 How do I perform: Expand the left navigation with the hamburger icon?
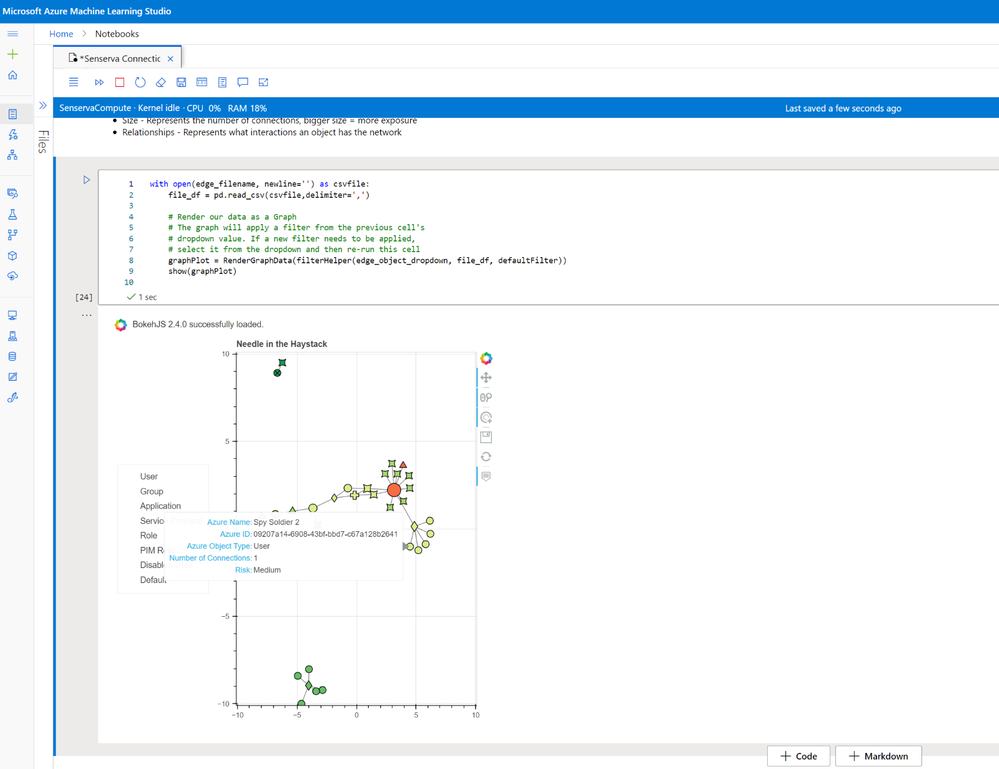(x=14, y=33)
